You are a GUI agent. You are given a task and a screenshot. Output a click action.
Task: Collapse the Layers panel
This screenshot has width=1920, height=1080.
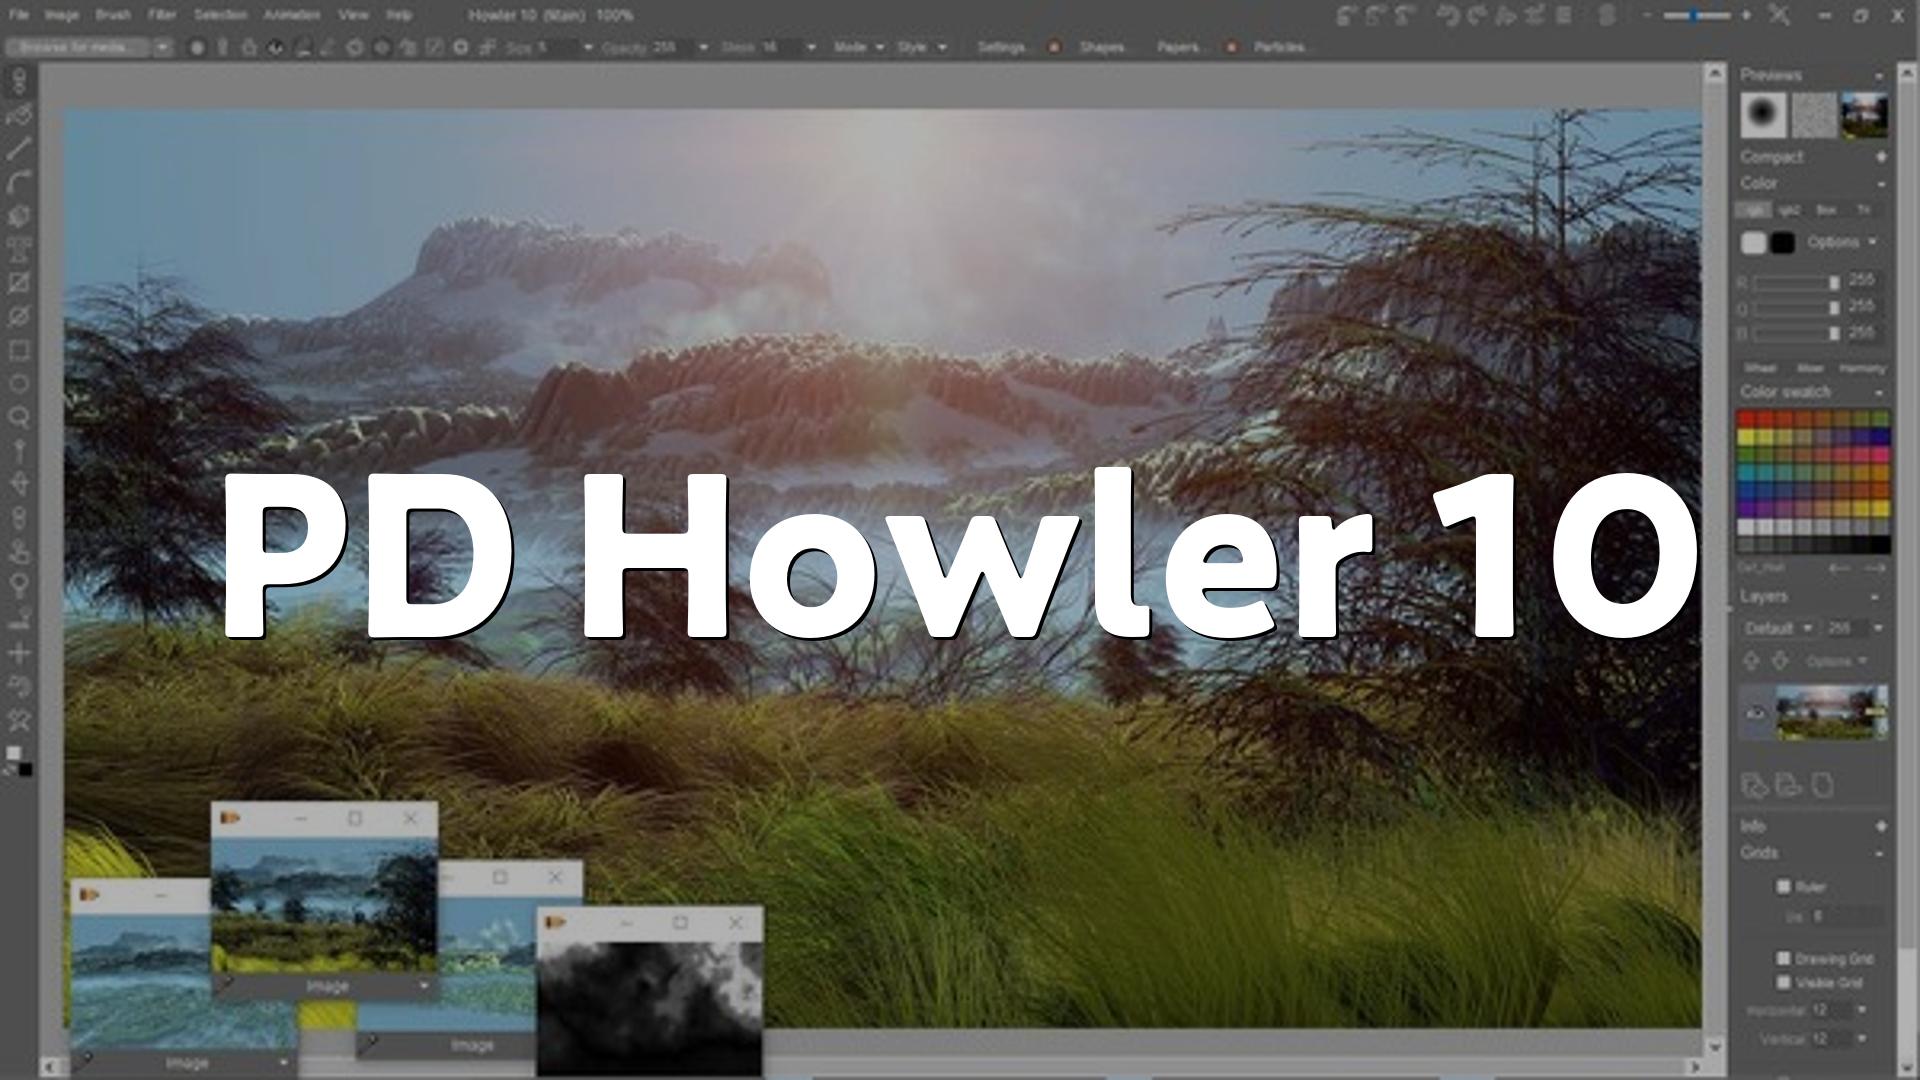[x=1875, y=597]
